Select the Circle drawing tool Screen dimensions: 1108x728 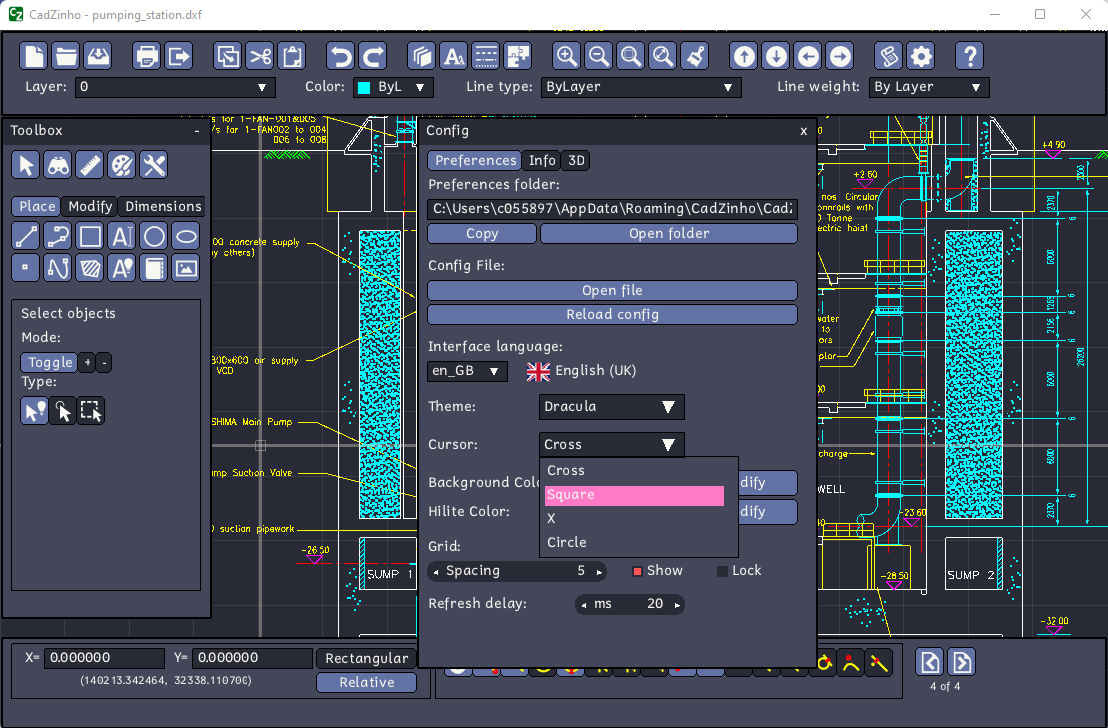pyautogui.click(x=154, y=236)
